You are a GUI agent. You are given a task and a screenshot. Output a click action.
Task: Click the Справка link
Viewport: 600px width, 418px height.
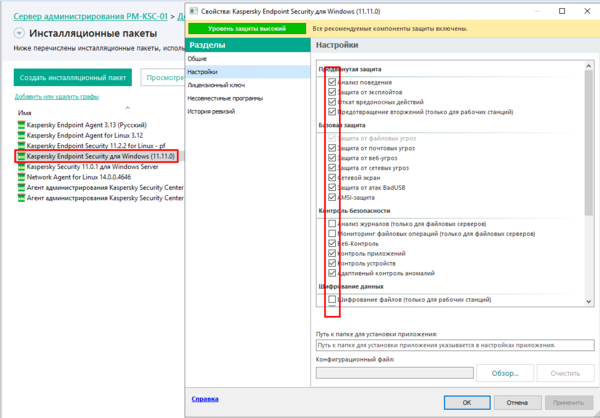click(x=205, y=399)
